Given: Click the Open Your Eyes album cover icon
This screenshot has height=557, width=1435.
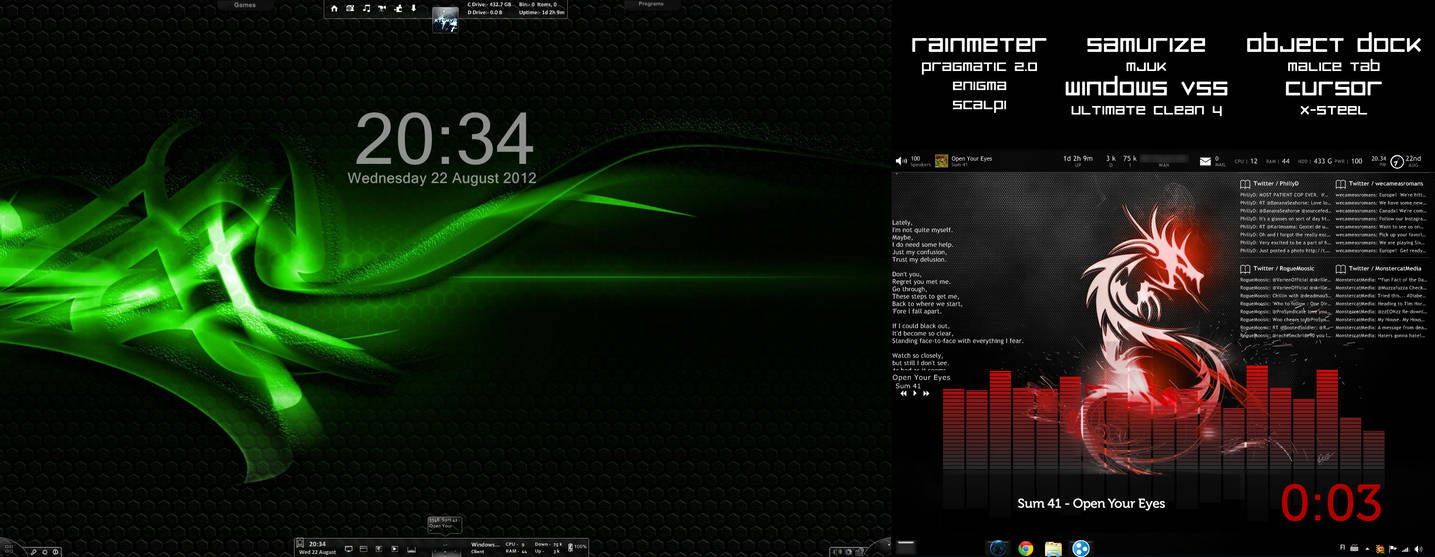Looking at the screenshot, I should click(x=941, y=160).
